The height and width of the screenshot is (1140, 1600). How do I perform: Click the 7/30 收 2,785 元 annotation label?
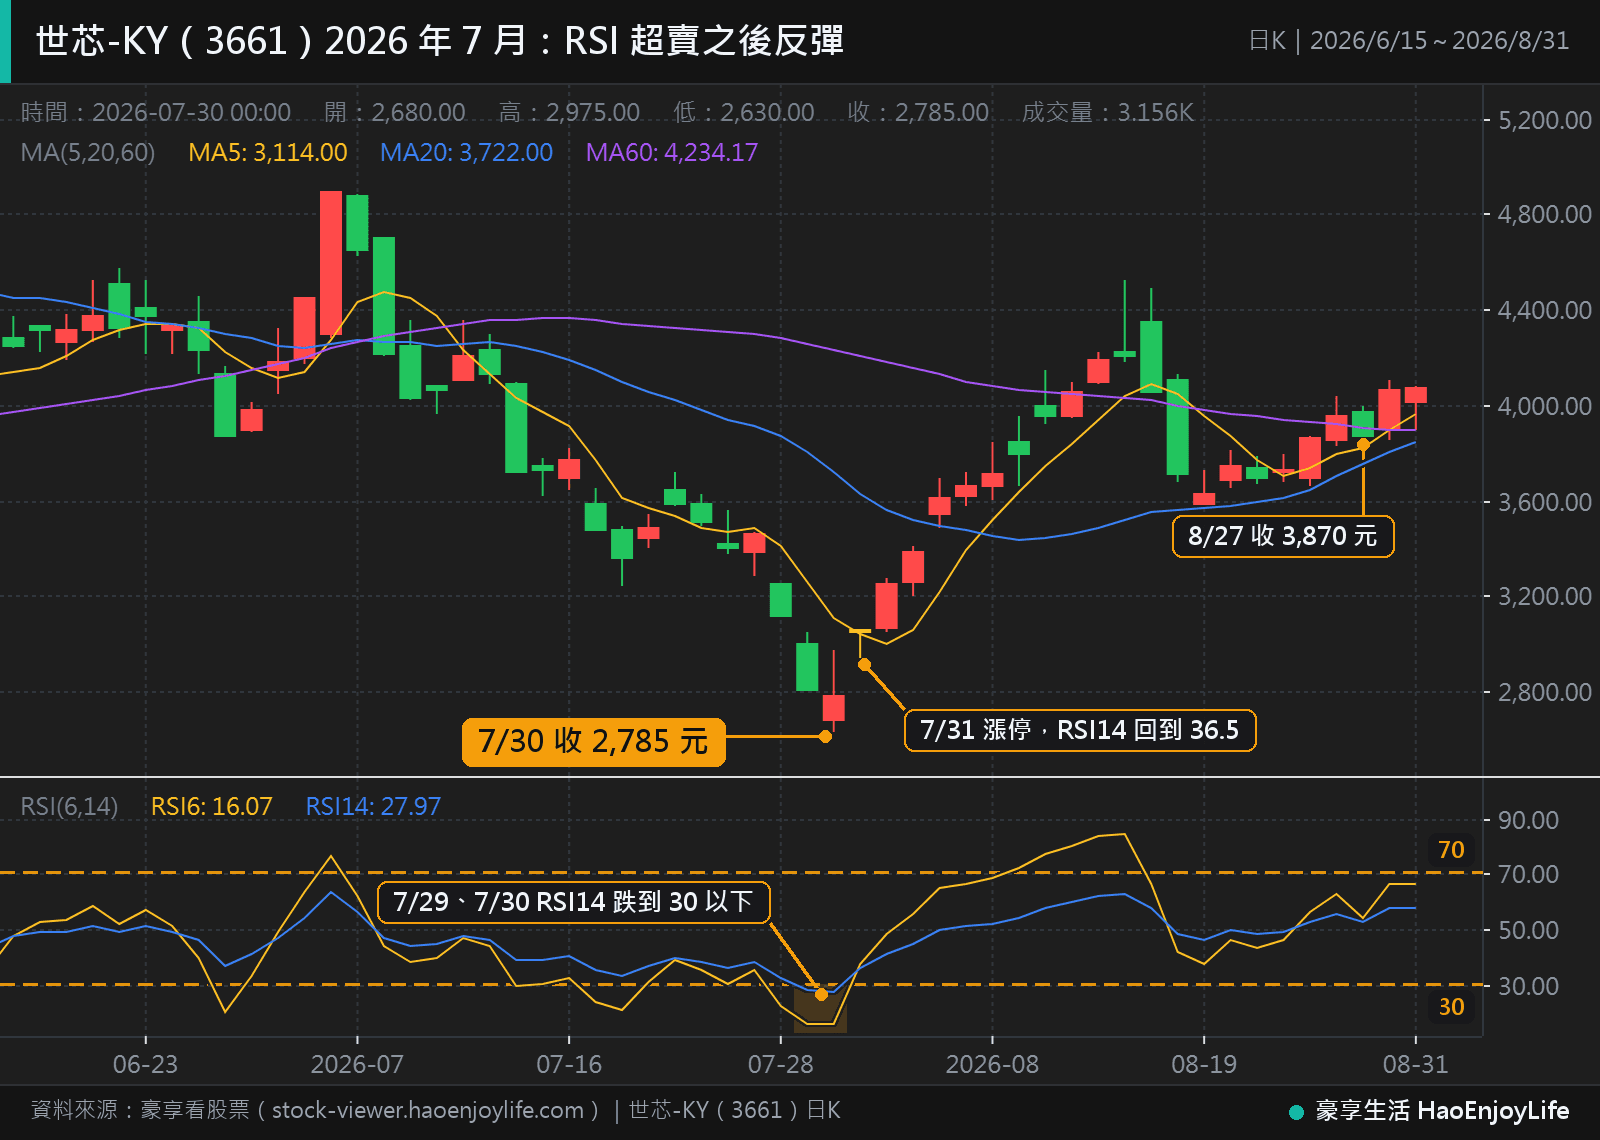(x=593, y=742)
